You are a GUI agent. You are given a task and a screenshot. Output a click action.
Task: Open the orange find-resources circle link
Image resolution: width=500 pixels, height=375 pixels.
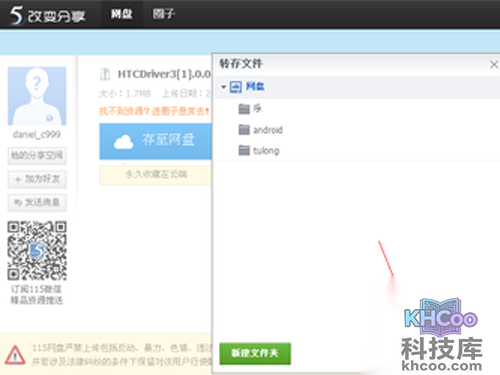154,111
